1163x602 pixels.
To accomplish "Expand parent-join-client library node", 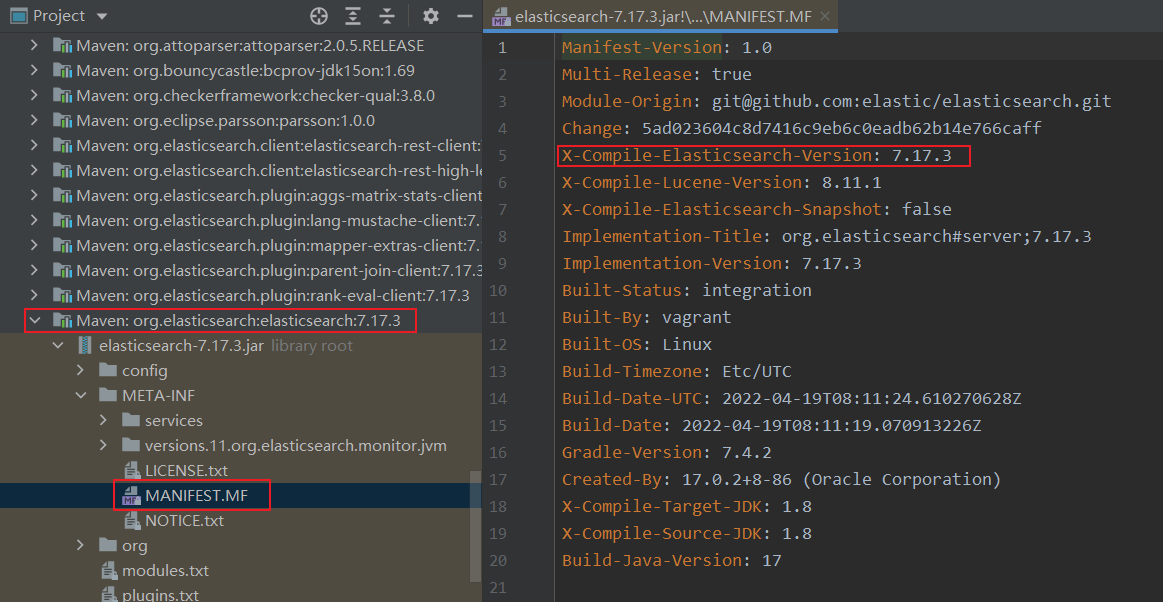I will click(x=33, y=271).
